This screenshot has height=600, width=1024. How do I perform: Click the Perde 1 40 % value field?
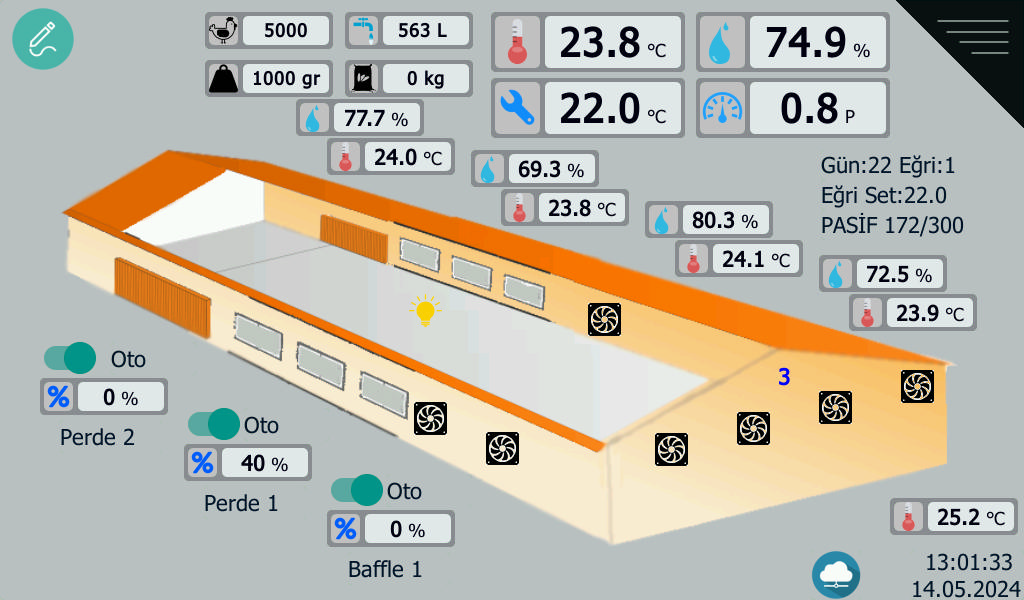(265, 463)
